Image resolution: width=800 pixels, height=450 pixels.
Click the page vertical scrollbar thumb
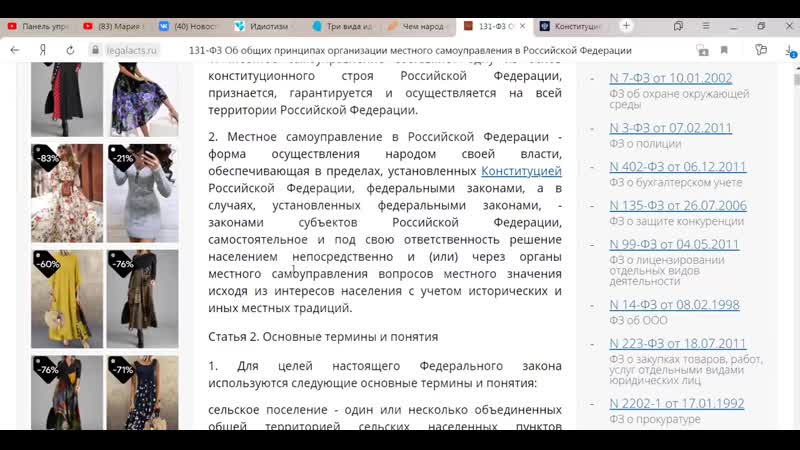coord(796,80)
